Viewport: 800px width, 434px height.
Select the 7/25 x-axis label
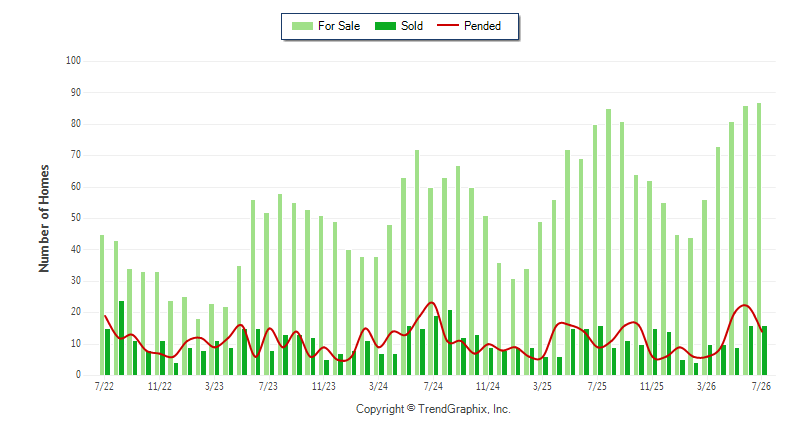[597, 386]
